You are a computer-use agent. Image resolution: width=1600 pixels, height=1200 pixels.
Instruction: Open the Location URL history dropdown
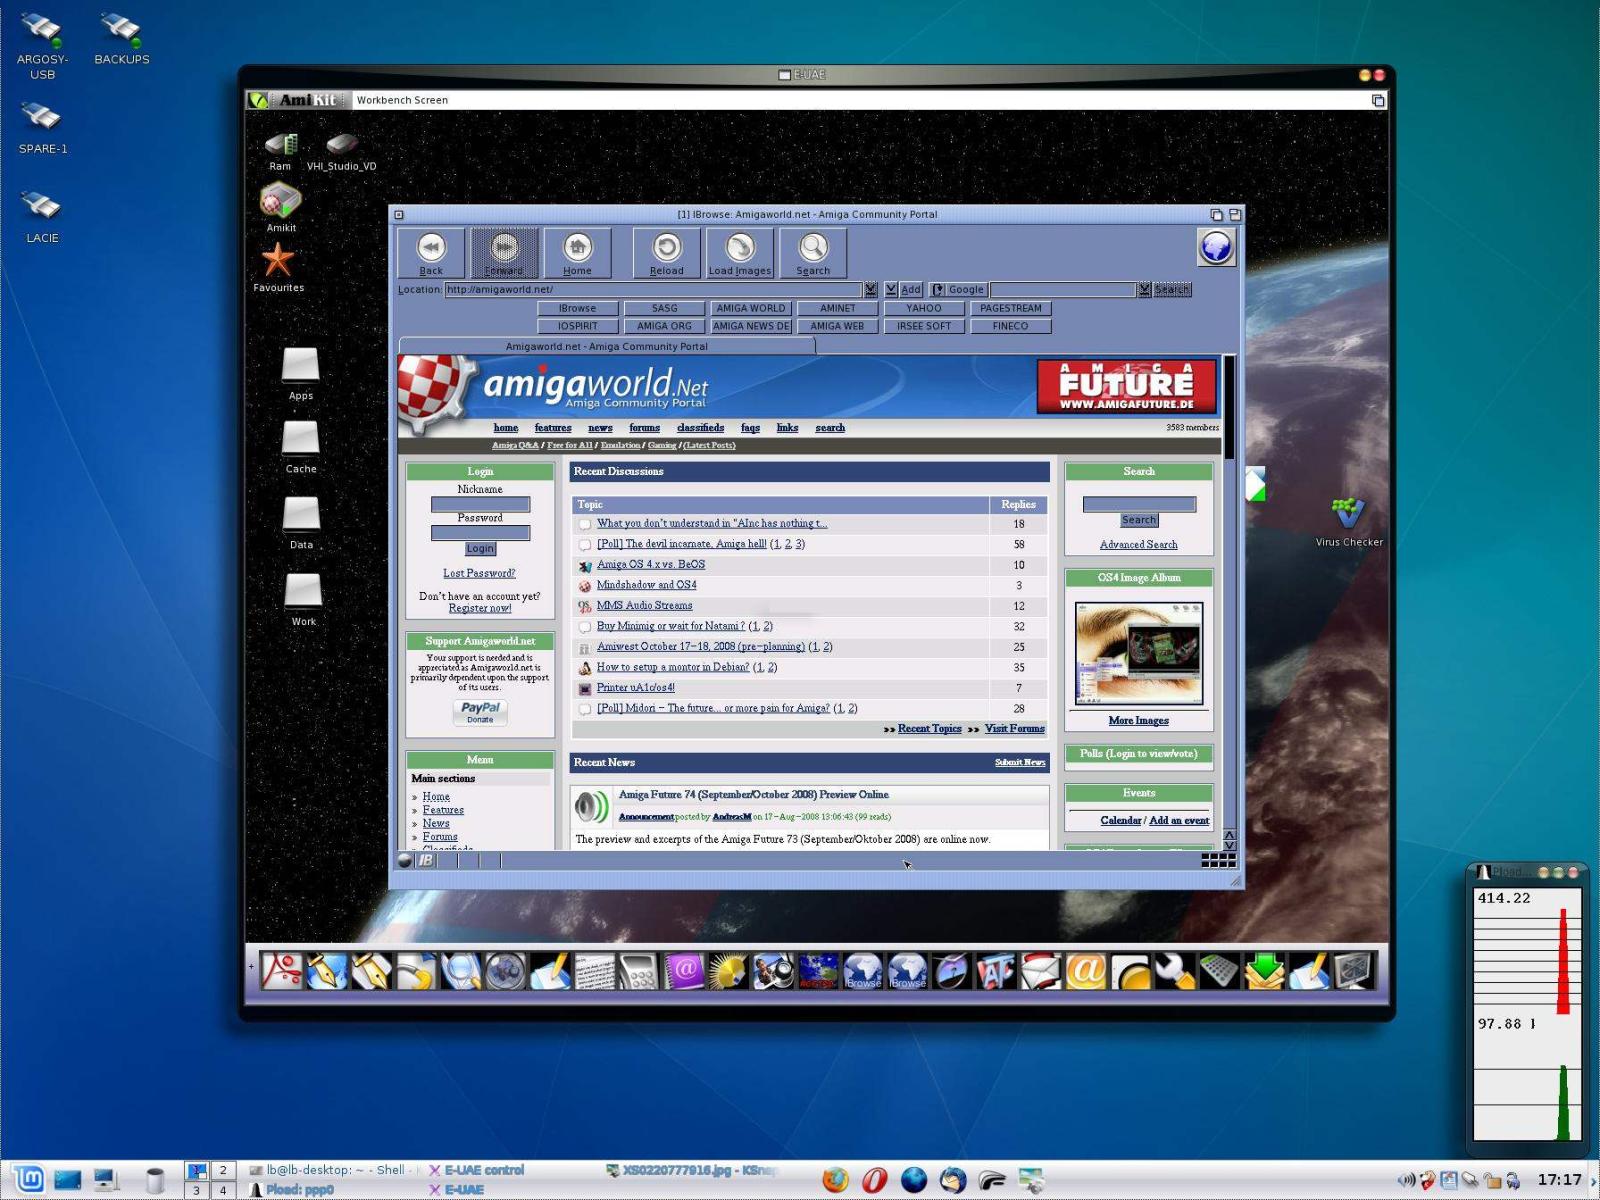871,289
